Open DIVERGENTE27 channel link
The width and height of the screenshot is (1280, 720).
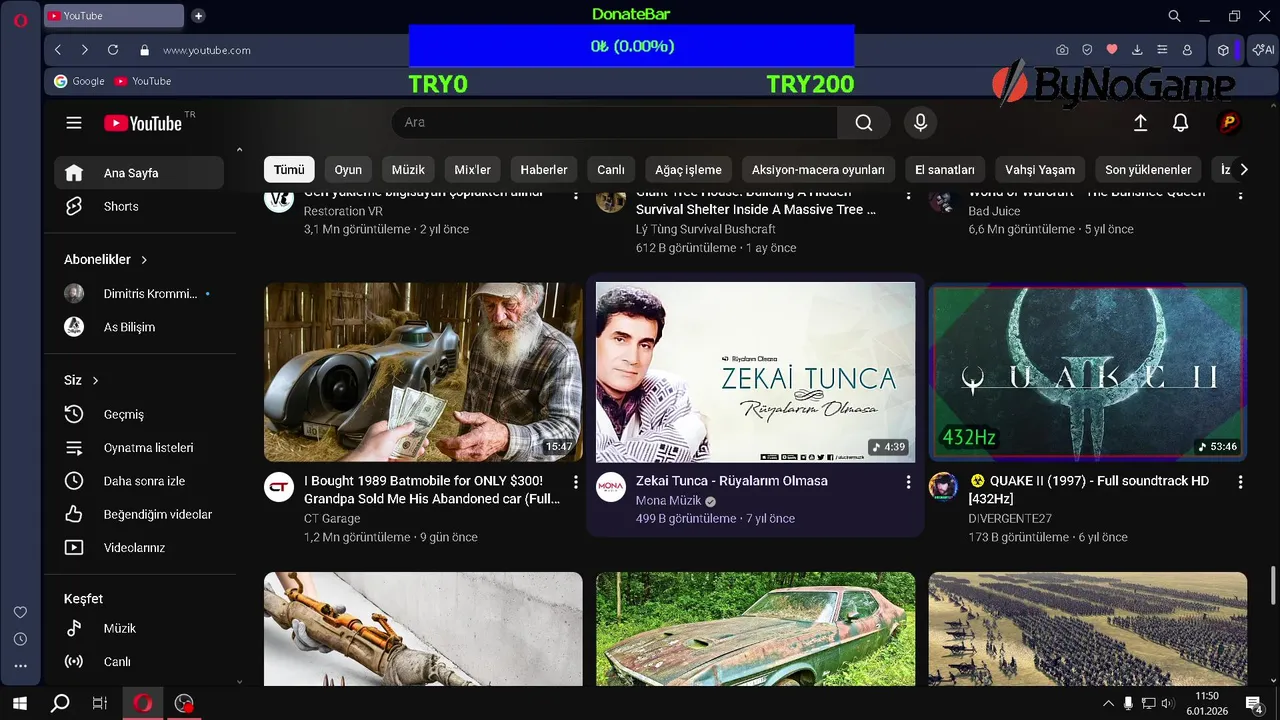tap(1010, 519)
